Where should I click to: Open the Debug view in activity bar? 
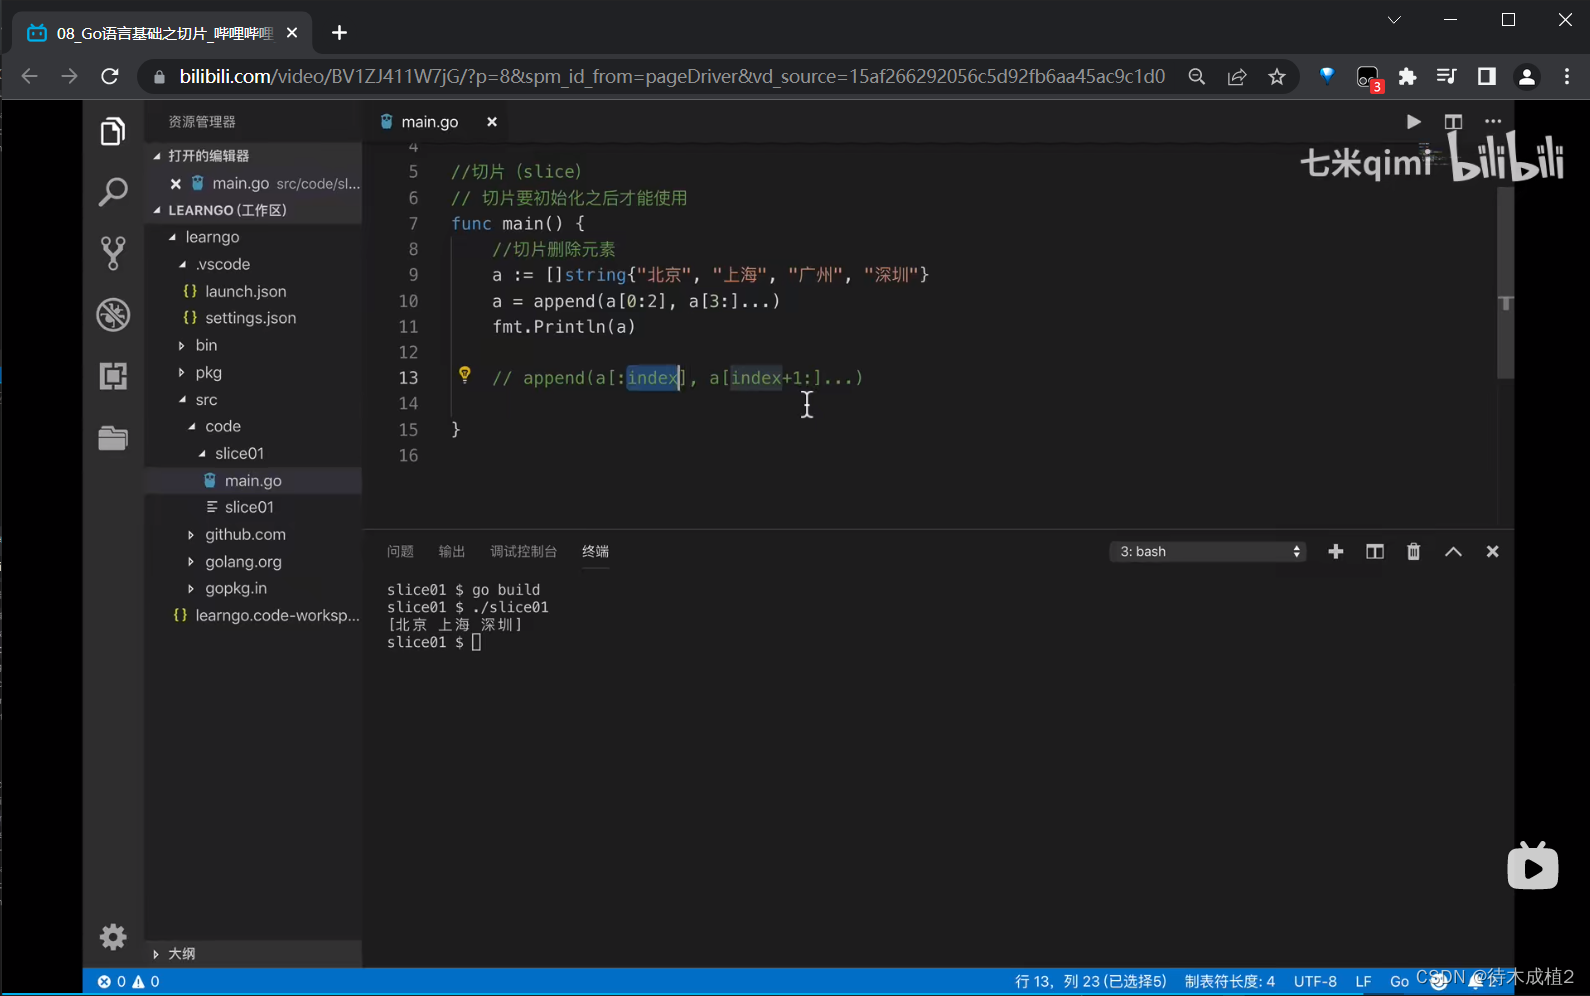pyautogui.click(x=113, y=315)
